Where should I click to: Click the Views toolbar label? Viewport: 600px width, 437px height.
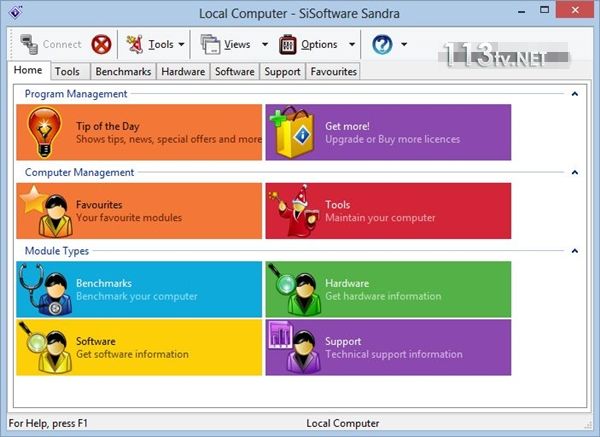click(x=237, y=44)
